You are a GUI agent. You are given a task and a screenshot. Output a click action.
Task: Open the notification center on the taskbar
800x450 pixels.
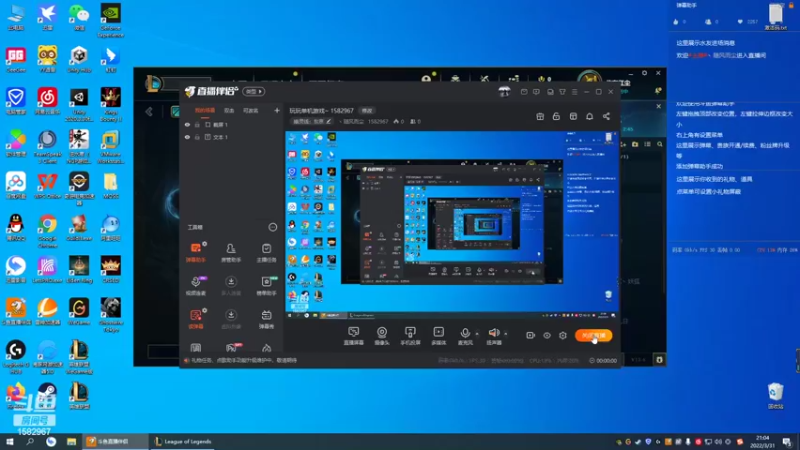(x=787, y=441)
